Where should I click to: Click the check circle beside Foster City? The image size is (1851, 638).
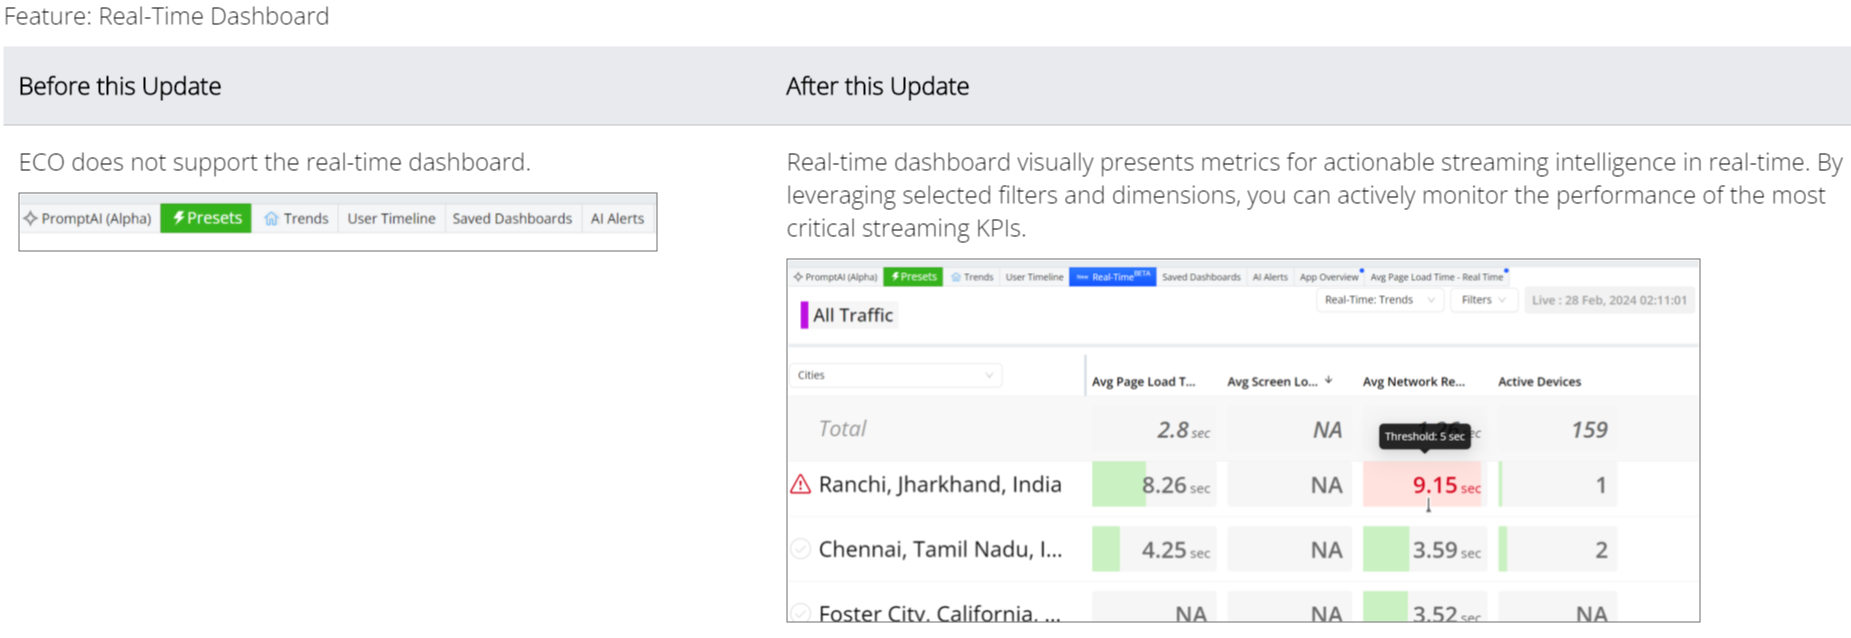point(800,612)
